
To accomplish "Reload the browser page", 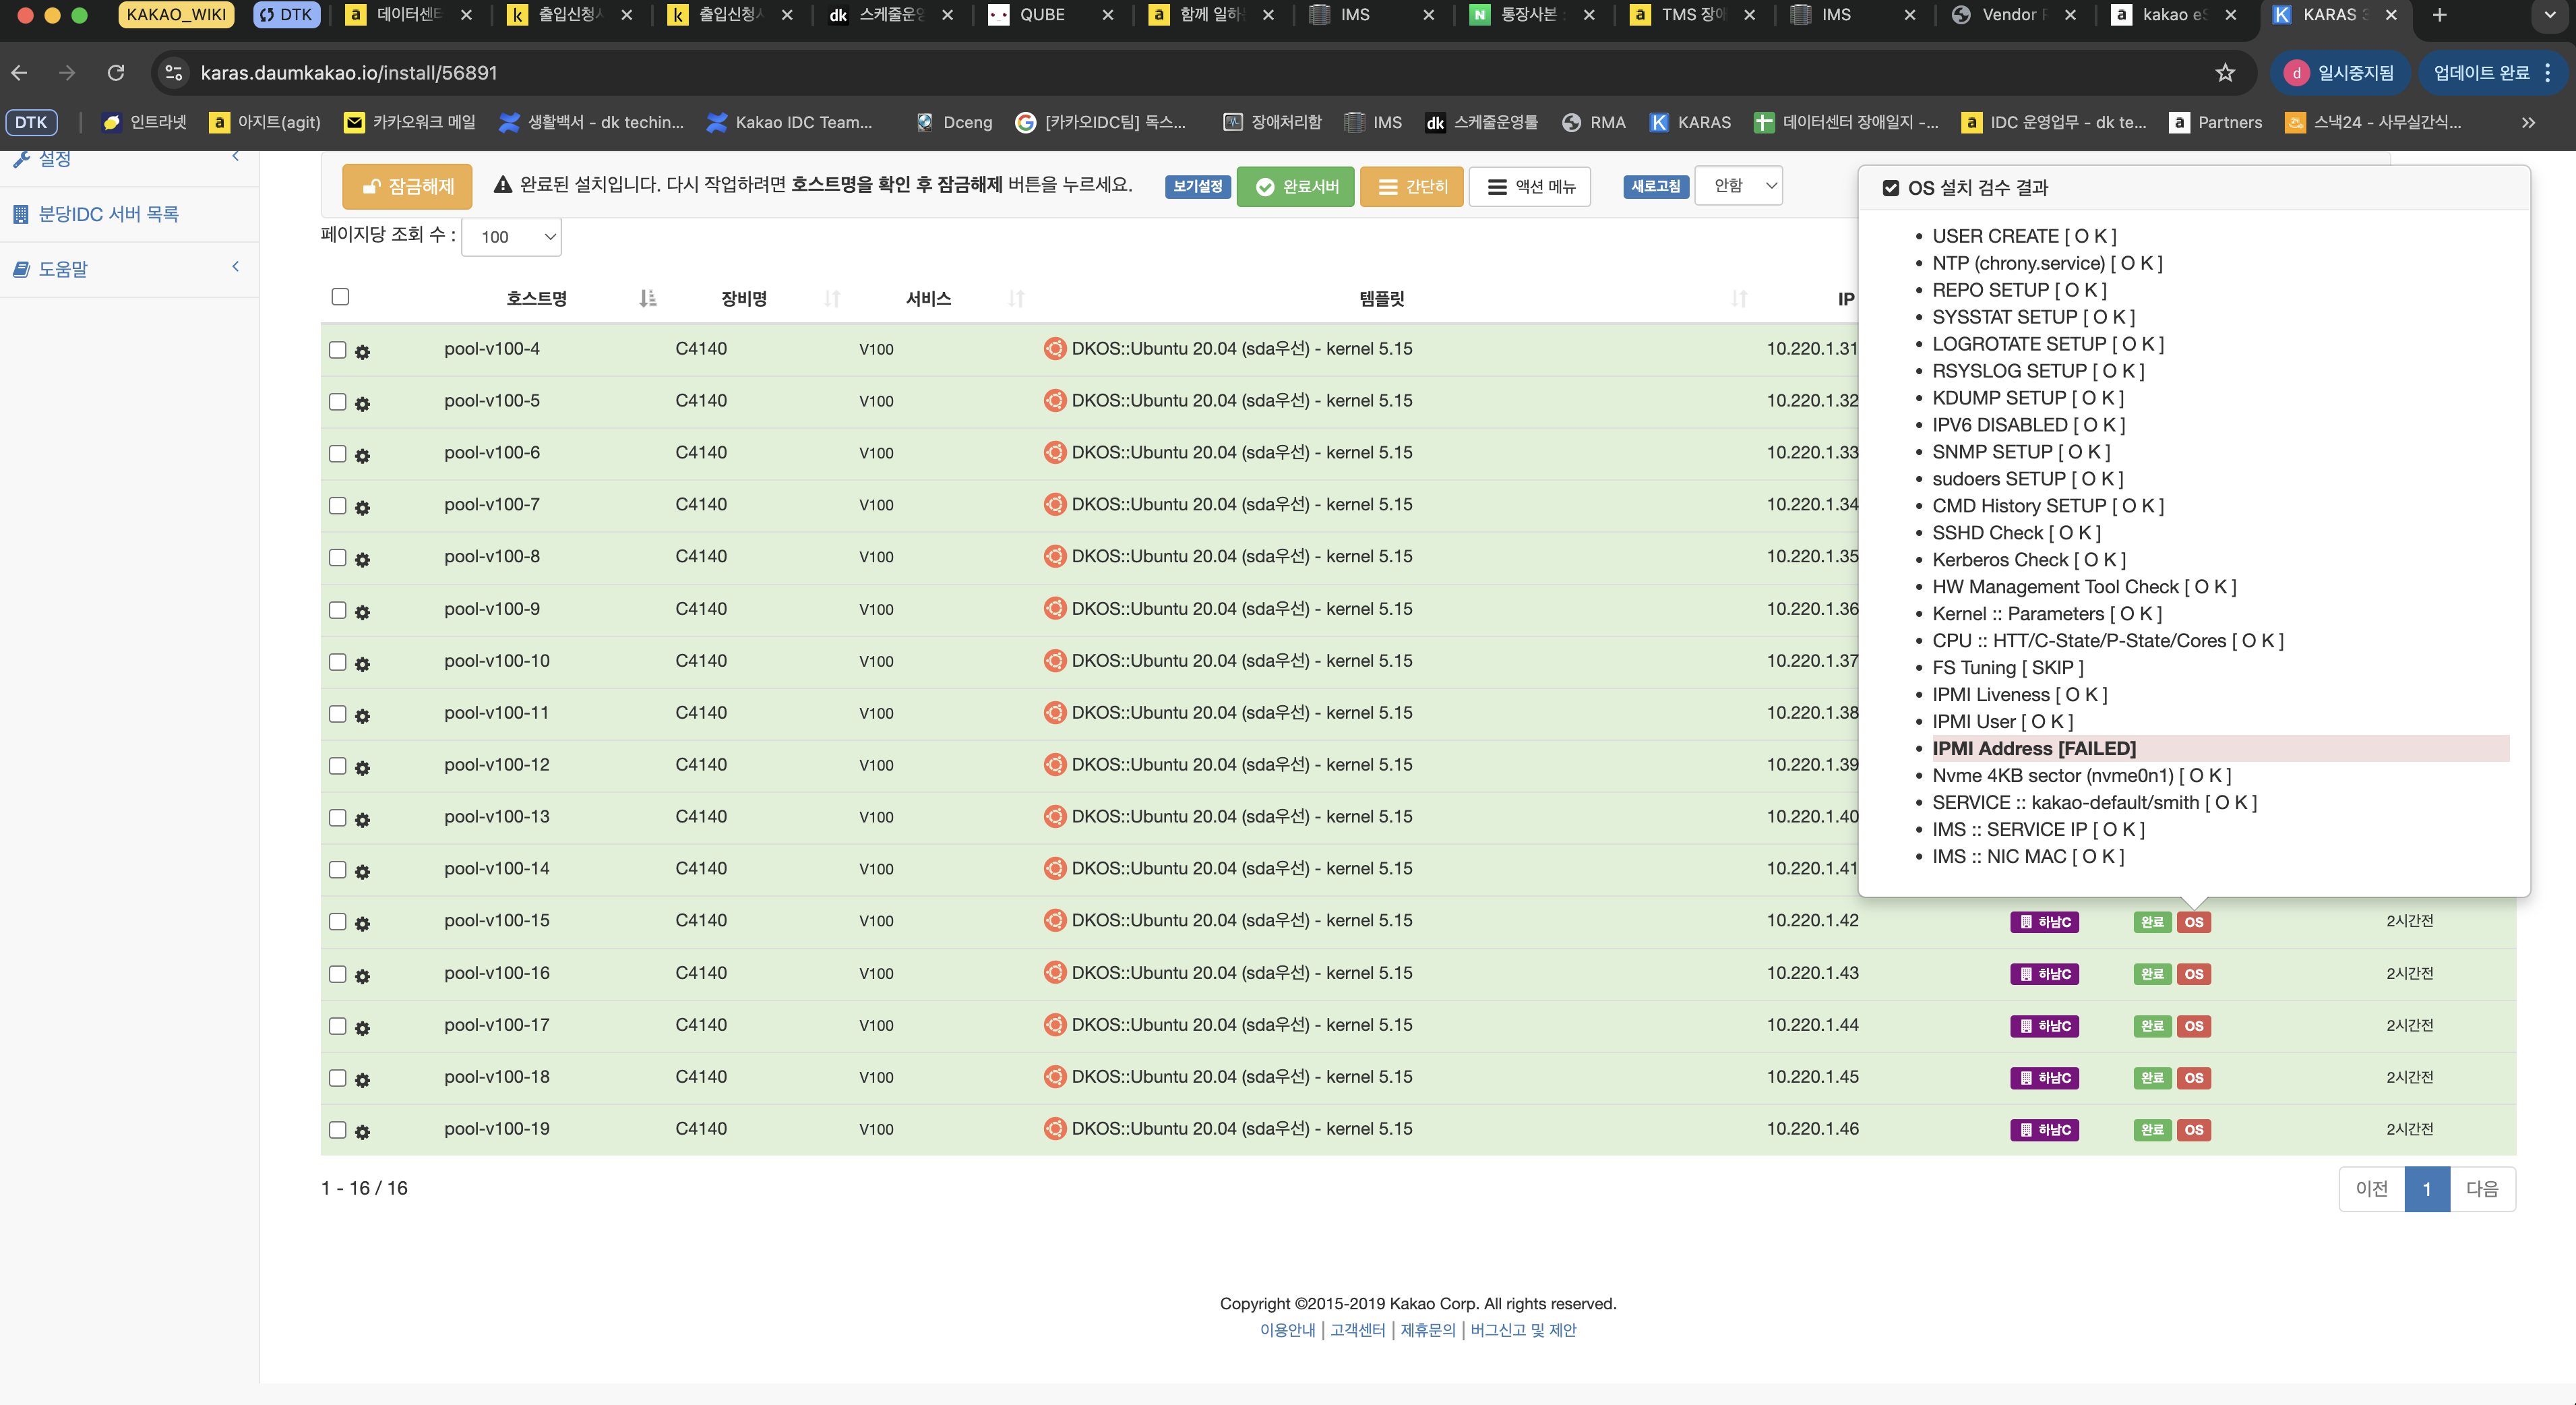I will [x=116, y=72].
